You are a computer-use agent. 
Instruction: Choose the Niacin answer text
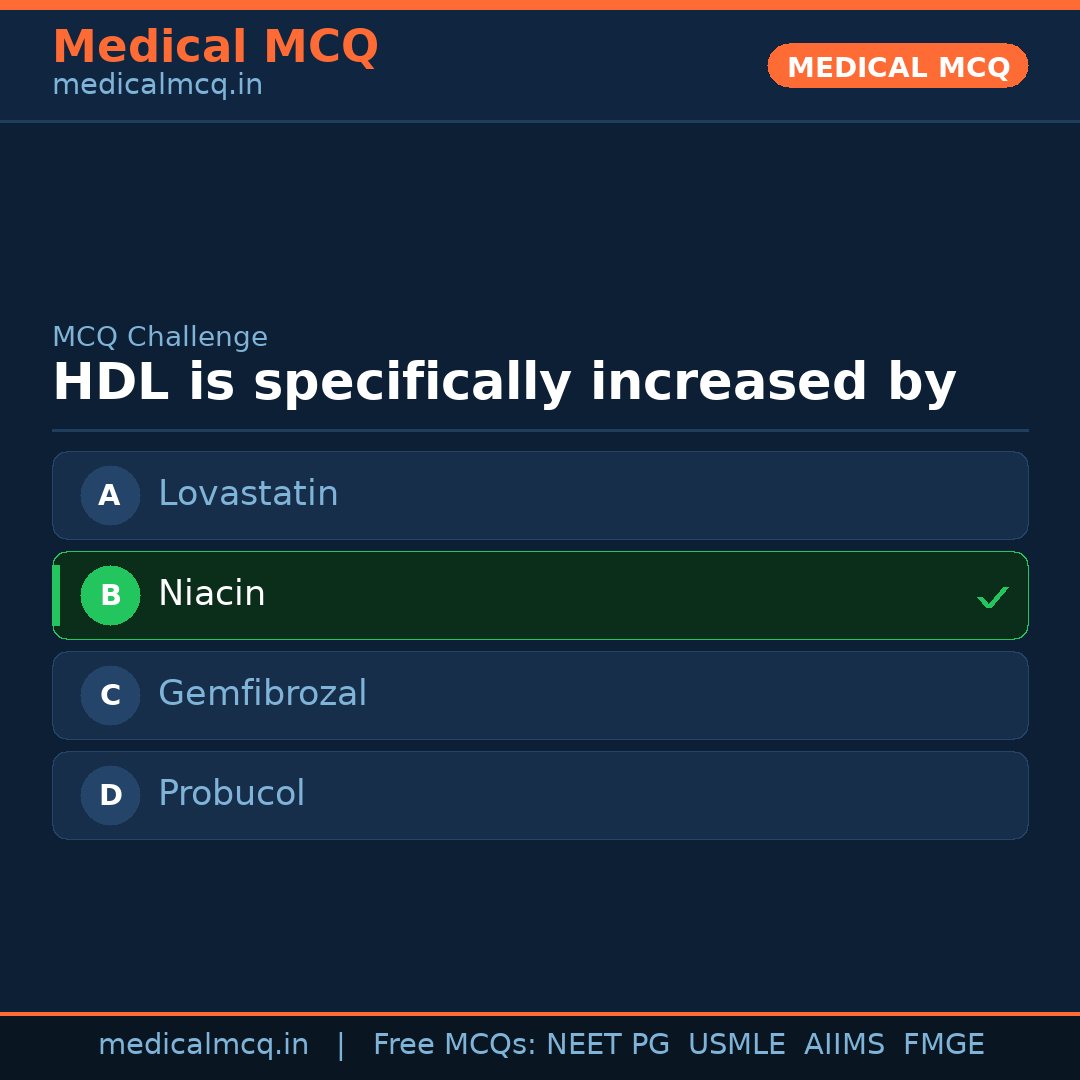[x=212, y=594]
